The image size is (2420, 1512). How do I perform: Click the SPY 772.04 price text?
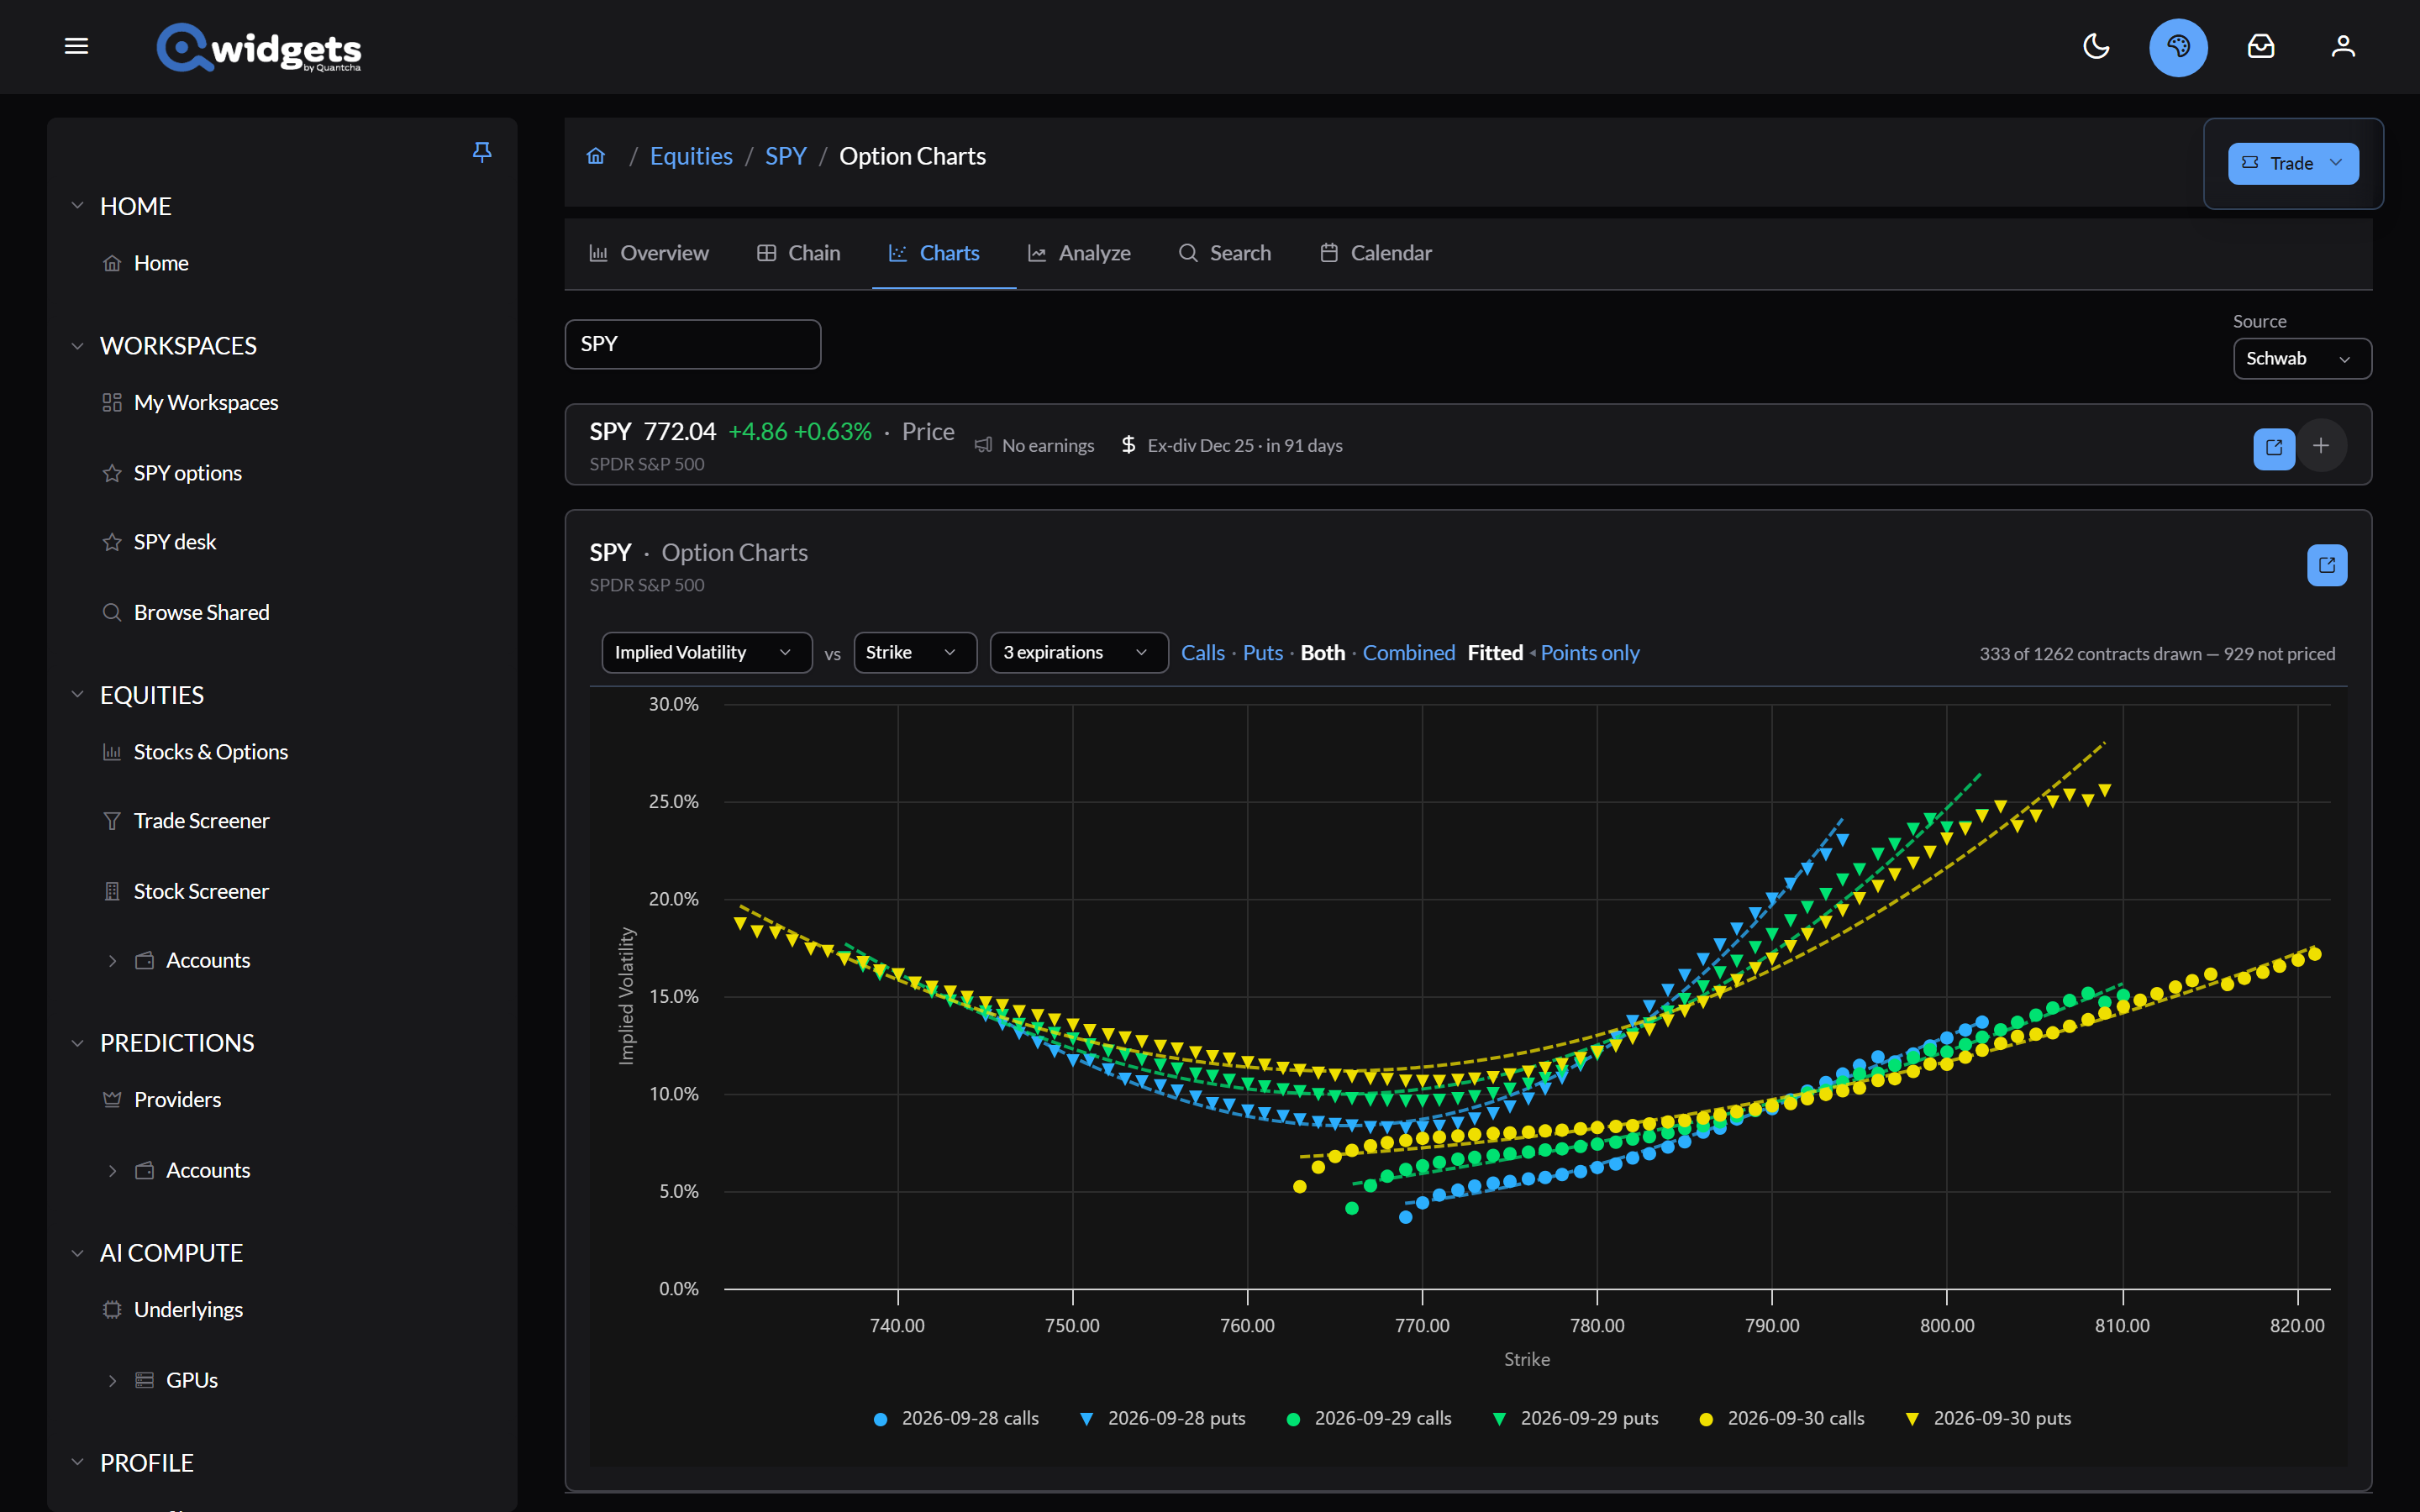click(652, 432)
